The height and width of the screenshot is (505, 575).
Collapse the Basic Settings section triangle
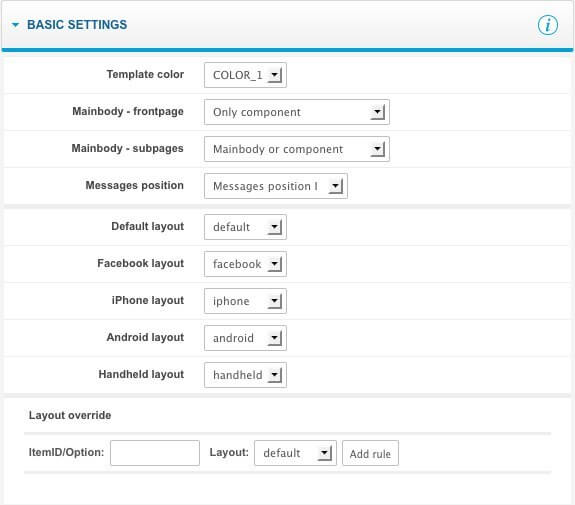pos(15,25)
